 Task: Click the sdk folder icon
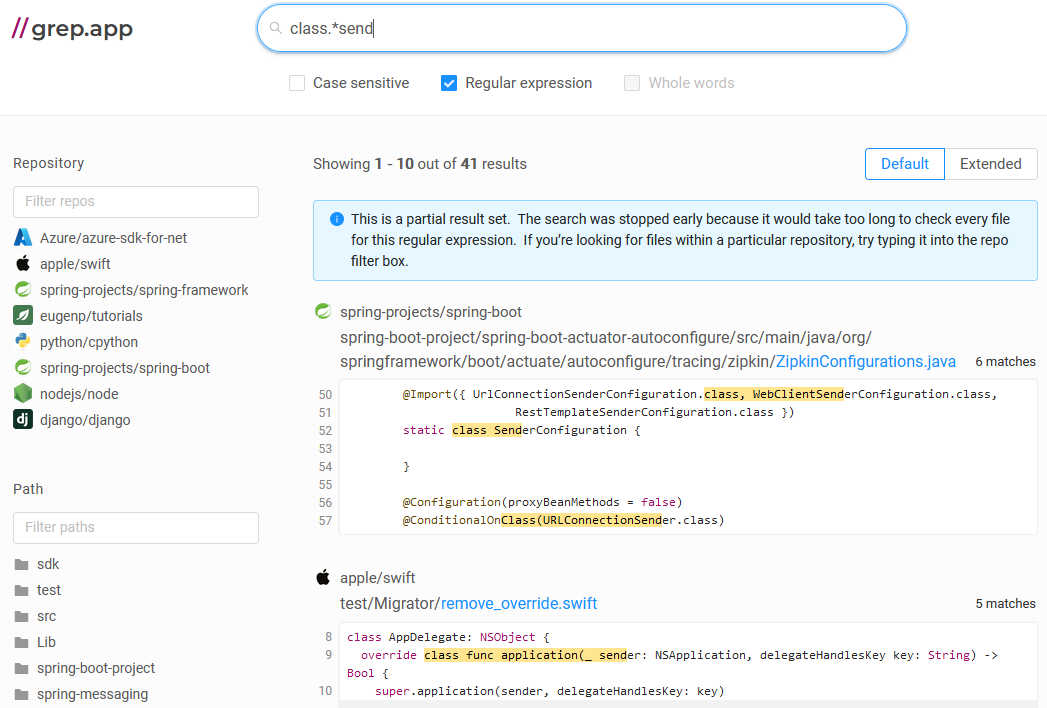coord(21,564)
